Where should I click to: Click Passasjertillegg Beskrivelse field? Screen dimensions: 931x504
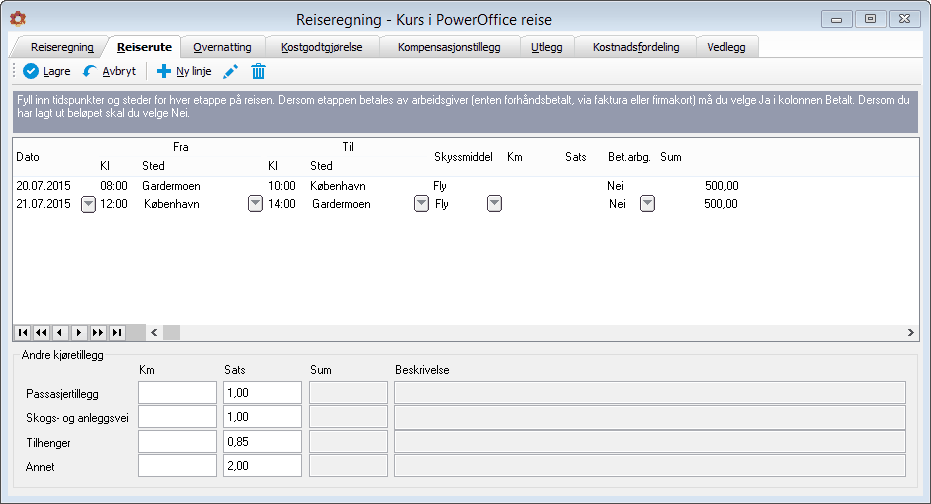[x=650, y=393]
